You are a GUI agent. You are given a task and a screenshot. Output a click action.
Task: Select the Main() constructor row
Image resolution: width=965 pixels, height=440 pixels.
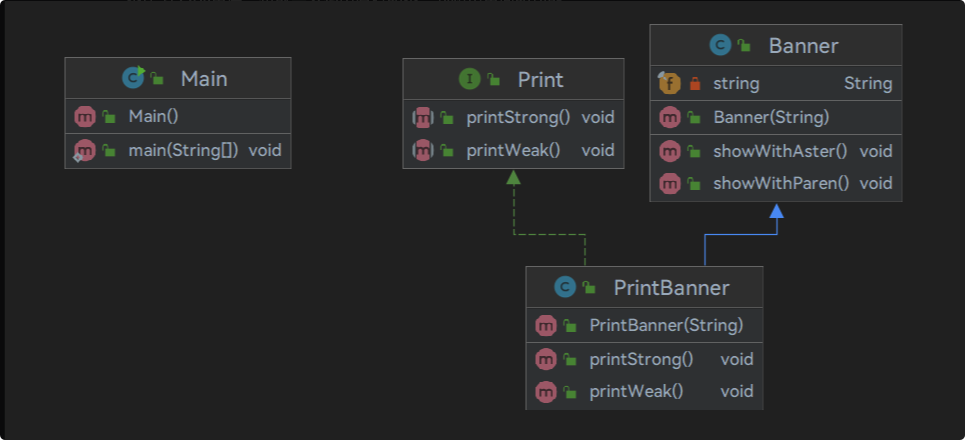[178, 116]
